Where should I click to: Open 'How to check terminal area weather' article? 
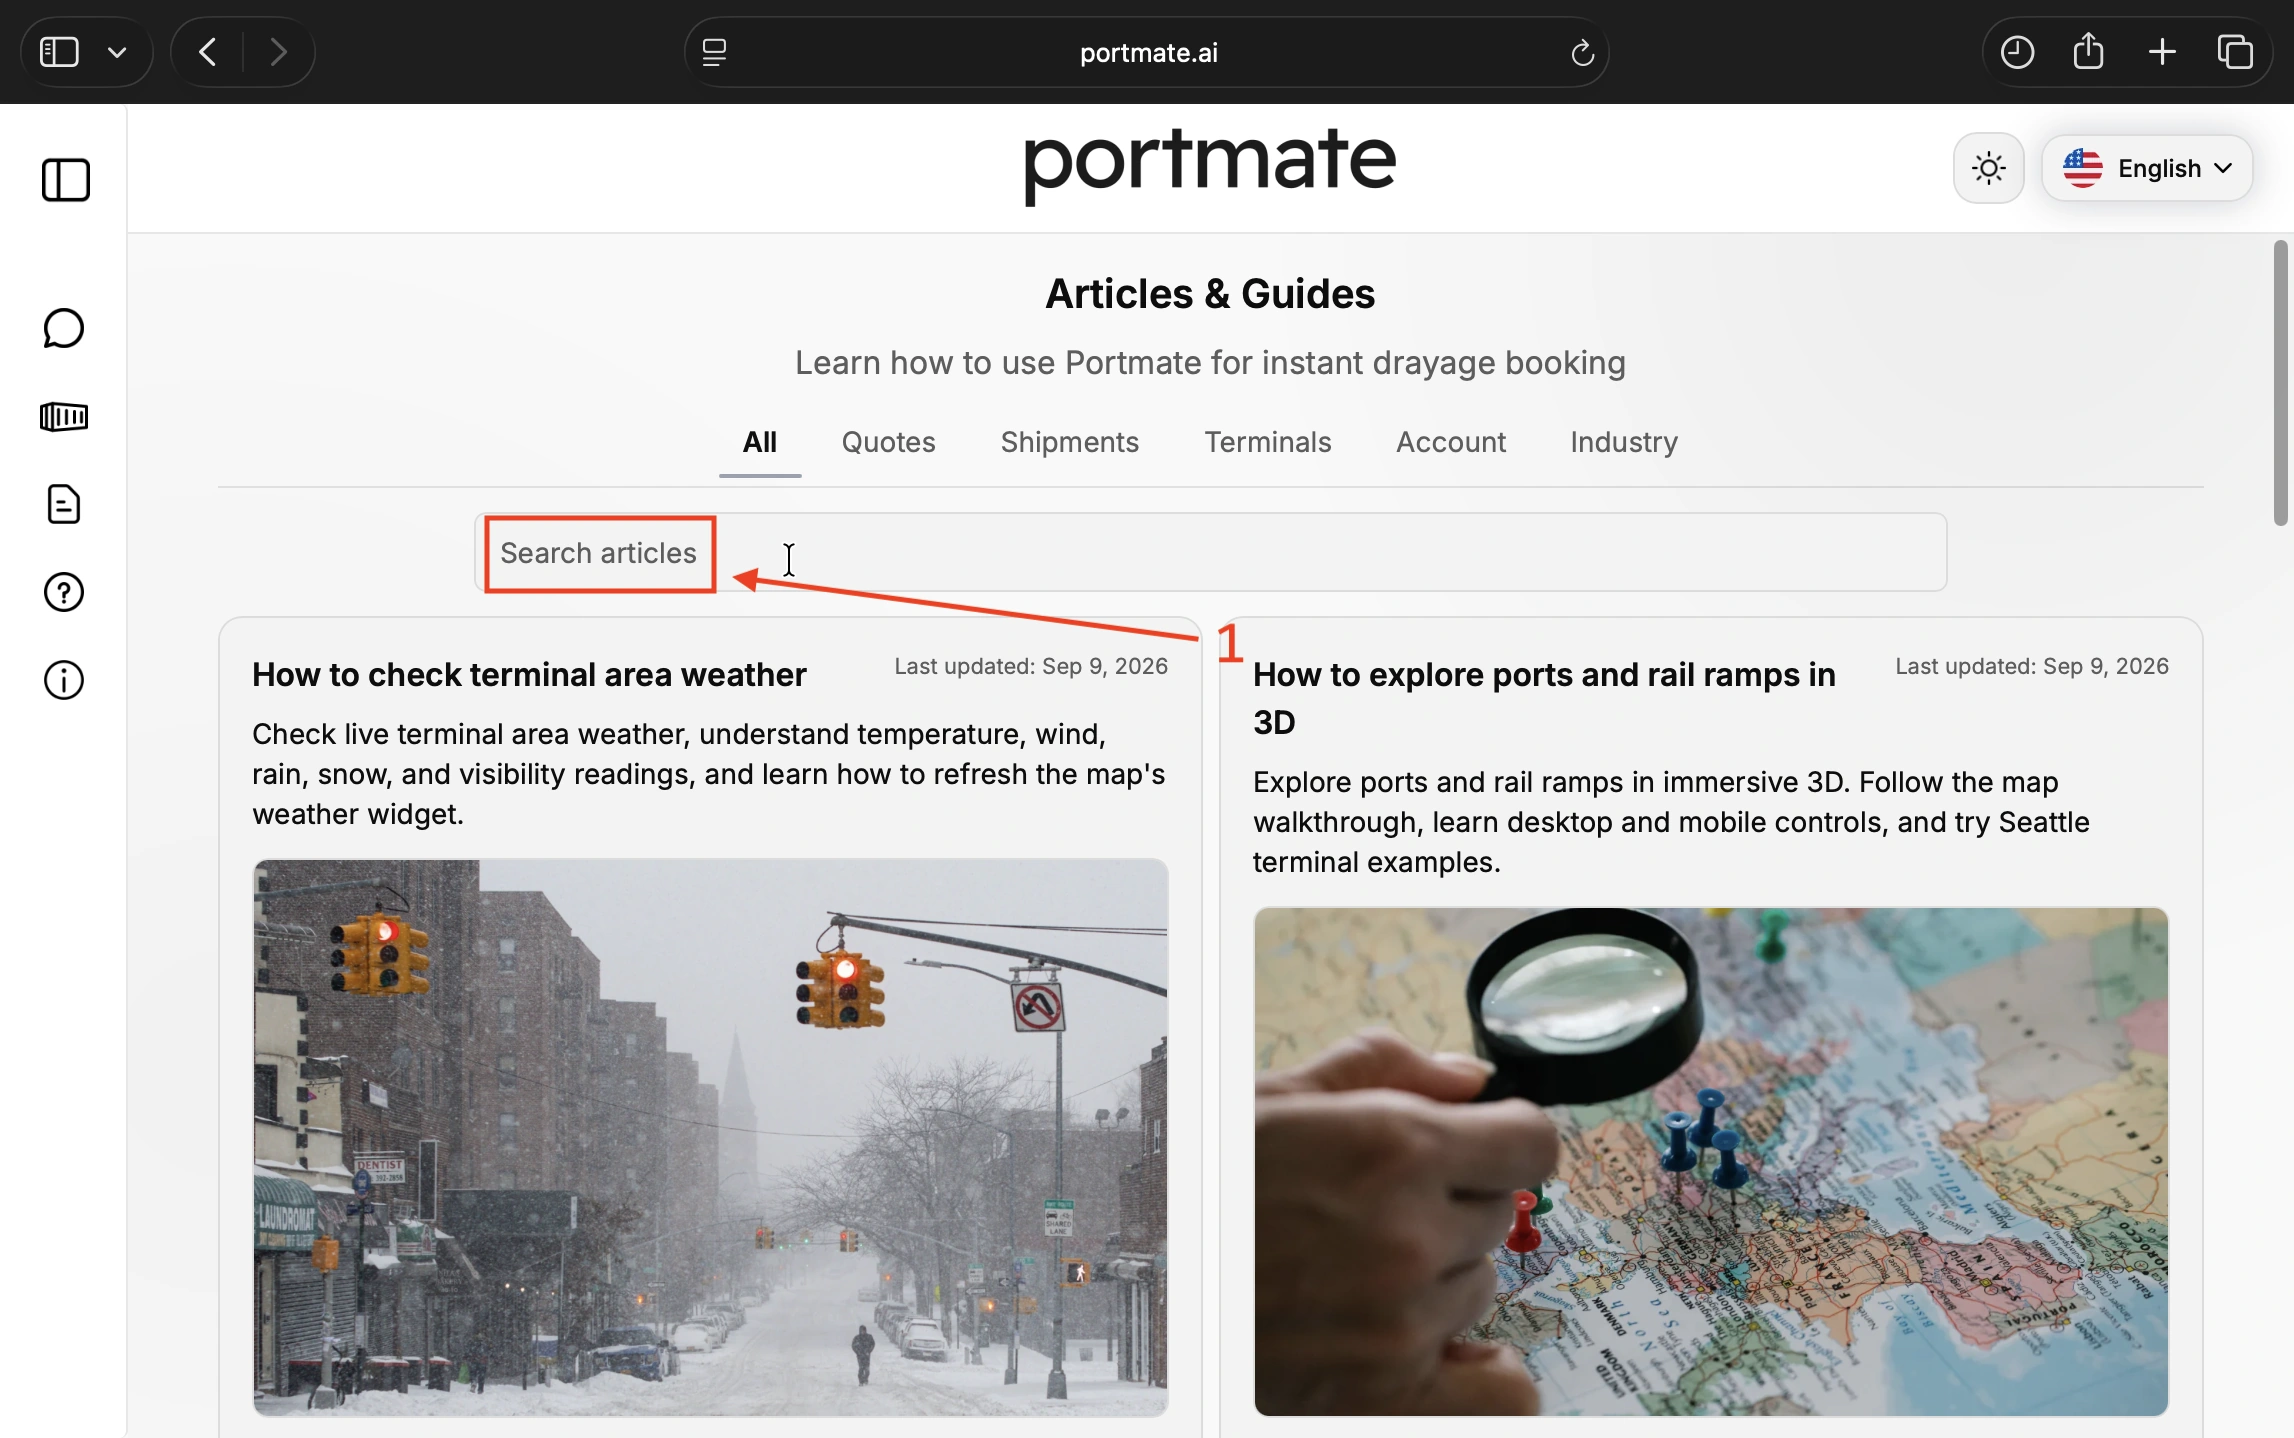(x=529, y=675)
